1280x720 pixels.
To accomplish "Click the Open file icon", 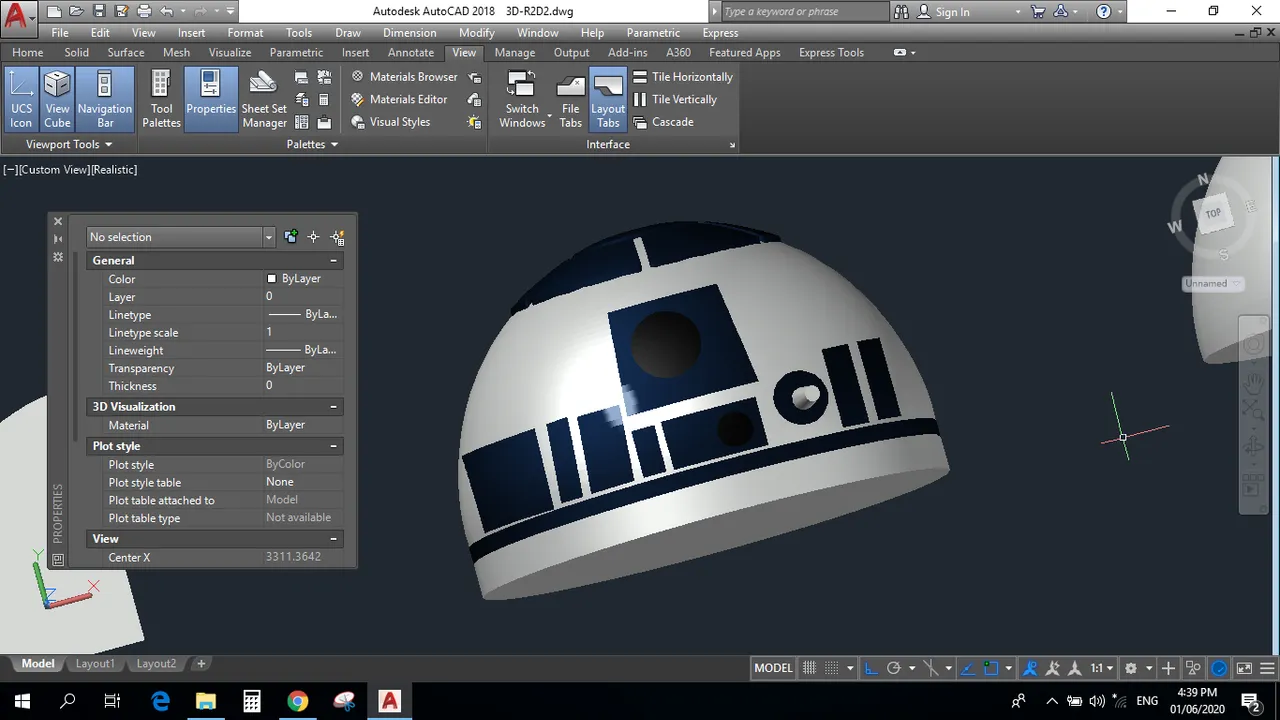I will [76, 12].
